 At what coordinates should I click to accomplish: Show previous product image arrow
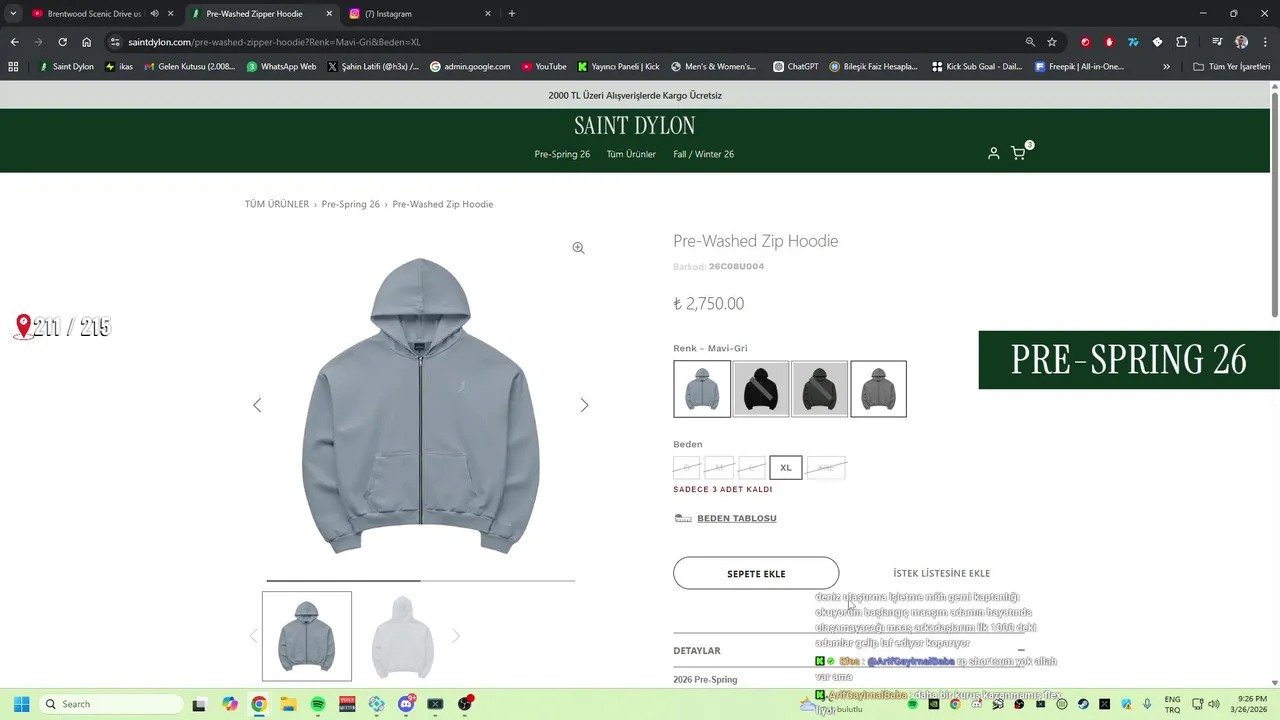click(257, 405)
